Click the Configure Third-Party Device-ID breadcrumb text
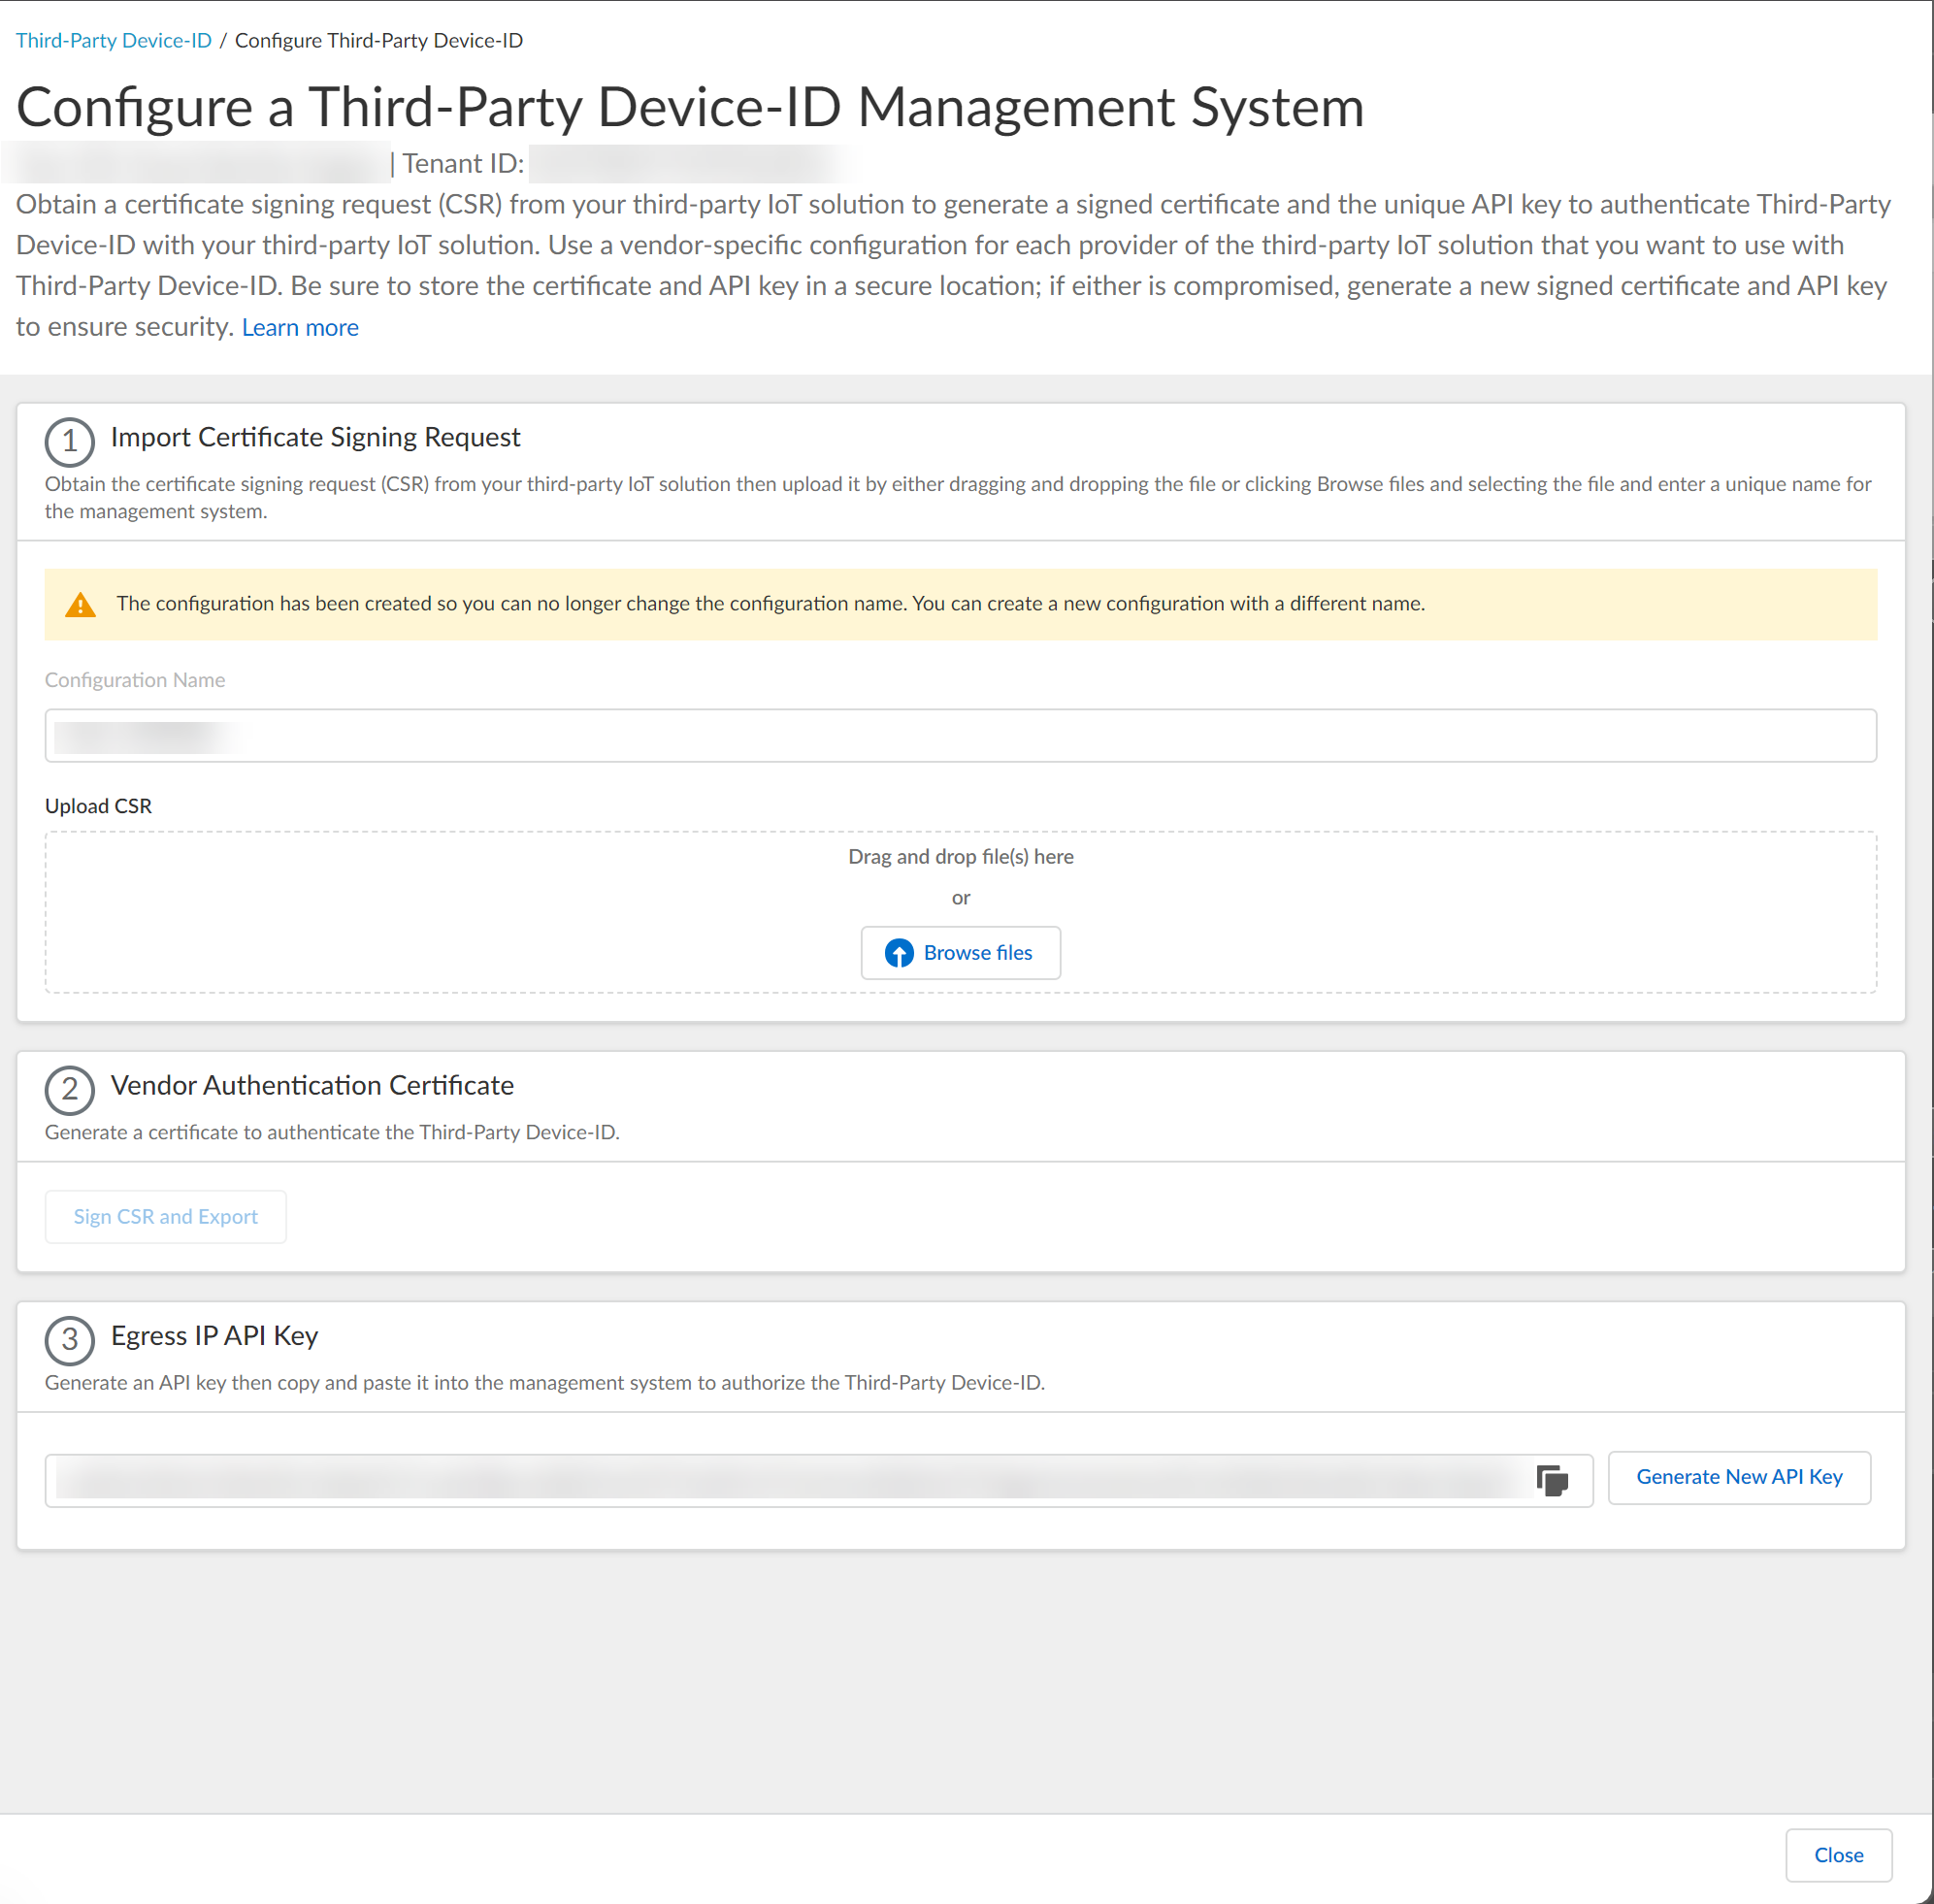1934x1904 pixels. (x=378, y=40)
